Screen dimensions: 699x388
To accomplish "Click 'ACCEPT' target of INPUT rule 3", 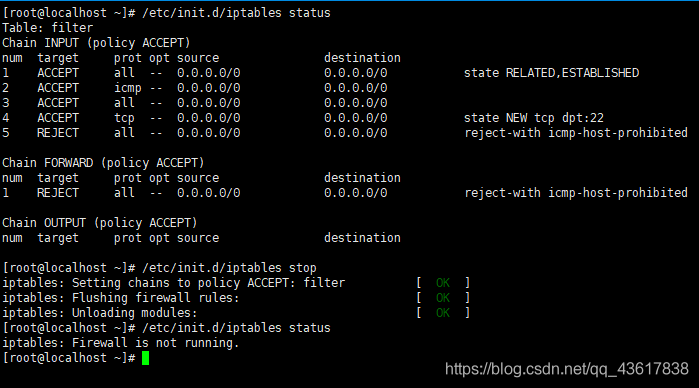I will coord(58,103).
